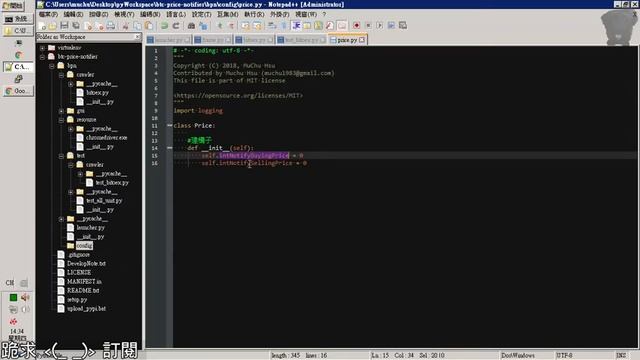The image size is (640, 360).
Task: Open the 語言(L) Language menu
Action: point(176,14)
